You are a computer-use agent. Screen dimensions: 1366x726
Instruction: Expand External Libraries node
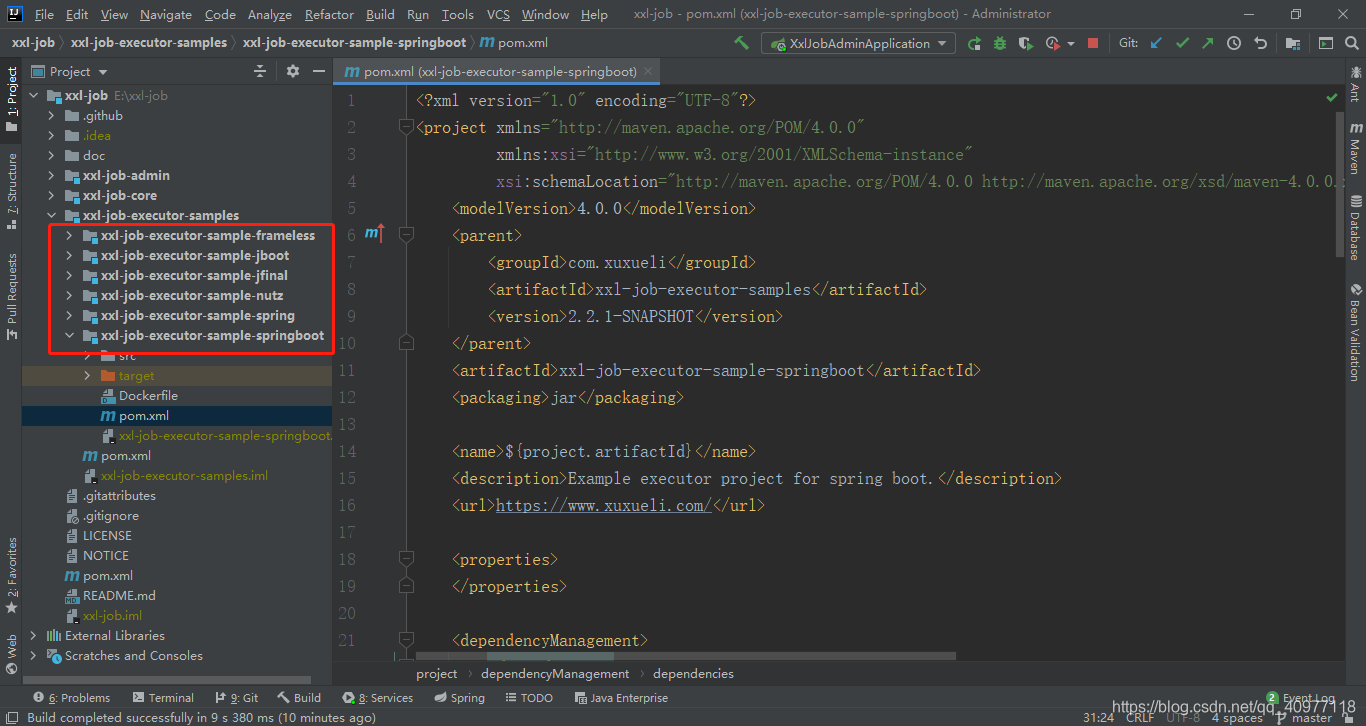pyautogui.click(x=33, y=635)
